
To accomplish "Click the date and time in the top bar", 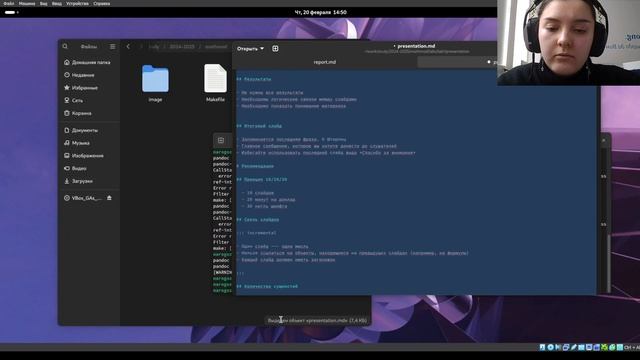I will pyautogui.click(x=320, y=12).
